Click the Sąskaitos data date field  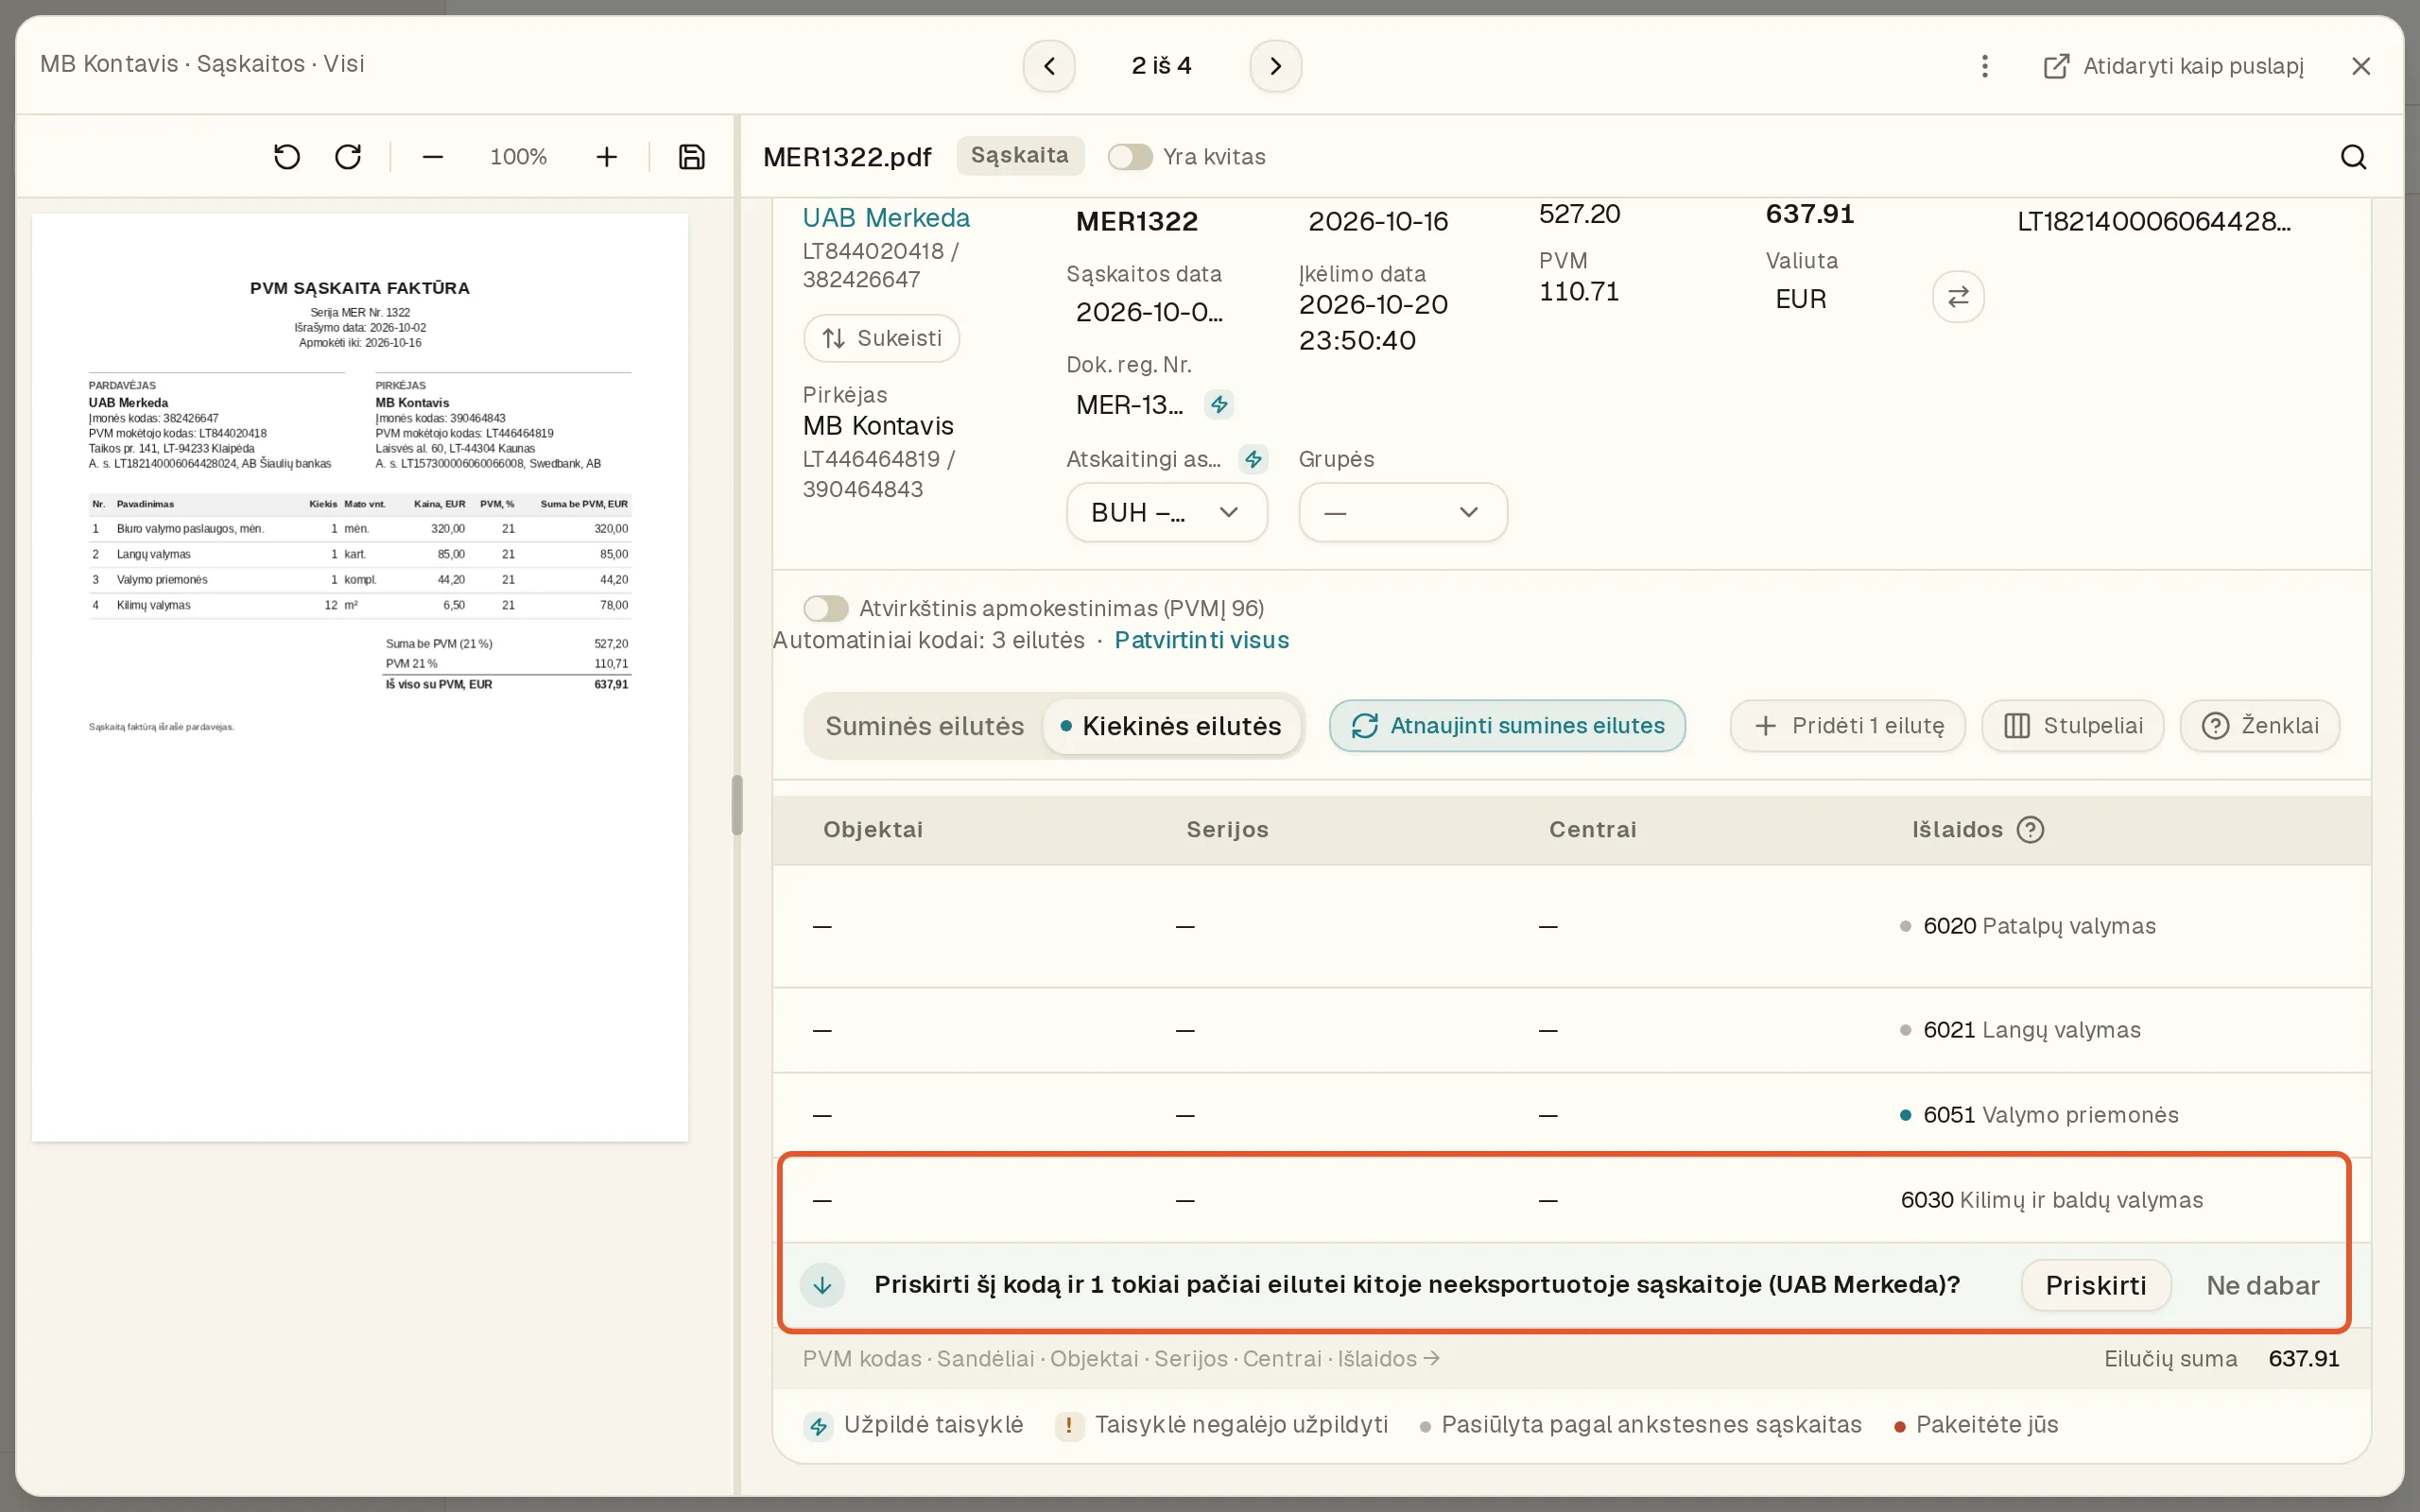coord(1150,313)
